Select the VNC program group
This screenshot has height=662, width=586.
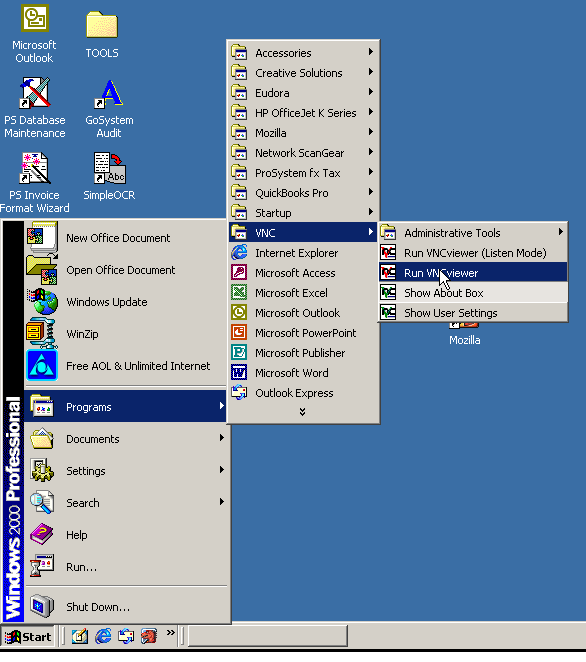click(303, 232)
